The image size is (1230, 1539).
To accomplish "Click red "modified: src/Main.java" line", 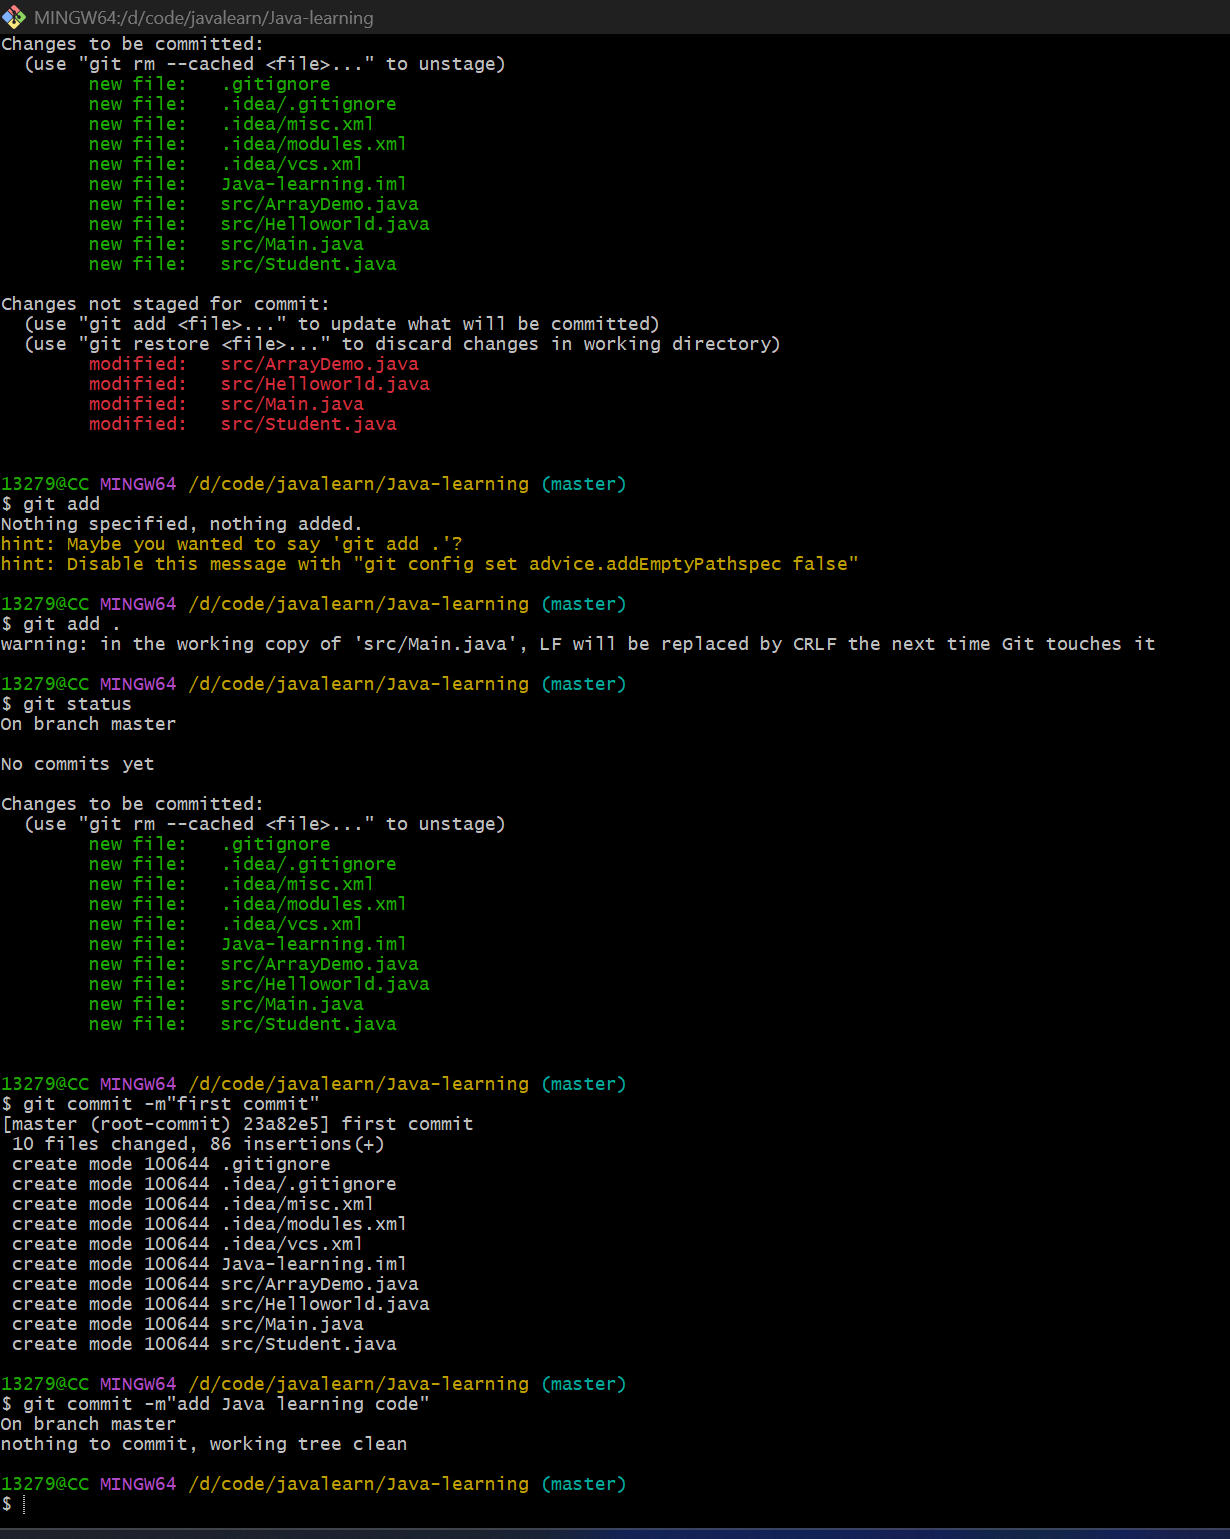I will (x=226, y=404).
